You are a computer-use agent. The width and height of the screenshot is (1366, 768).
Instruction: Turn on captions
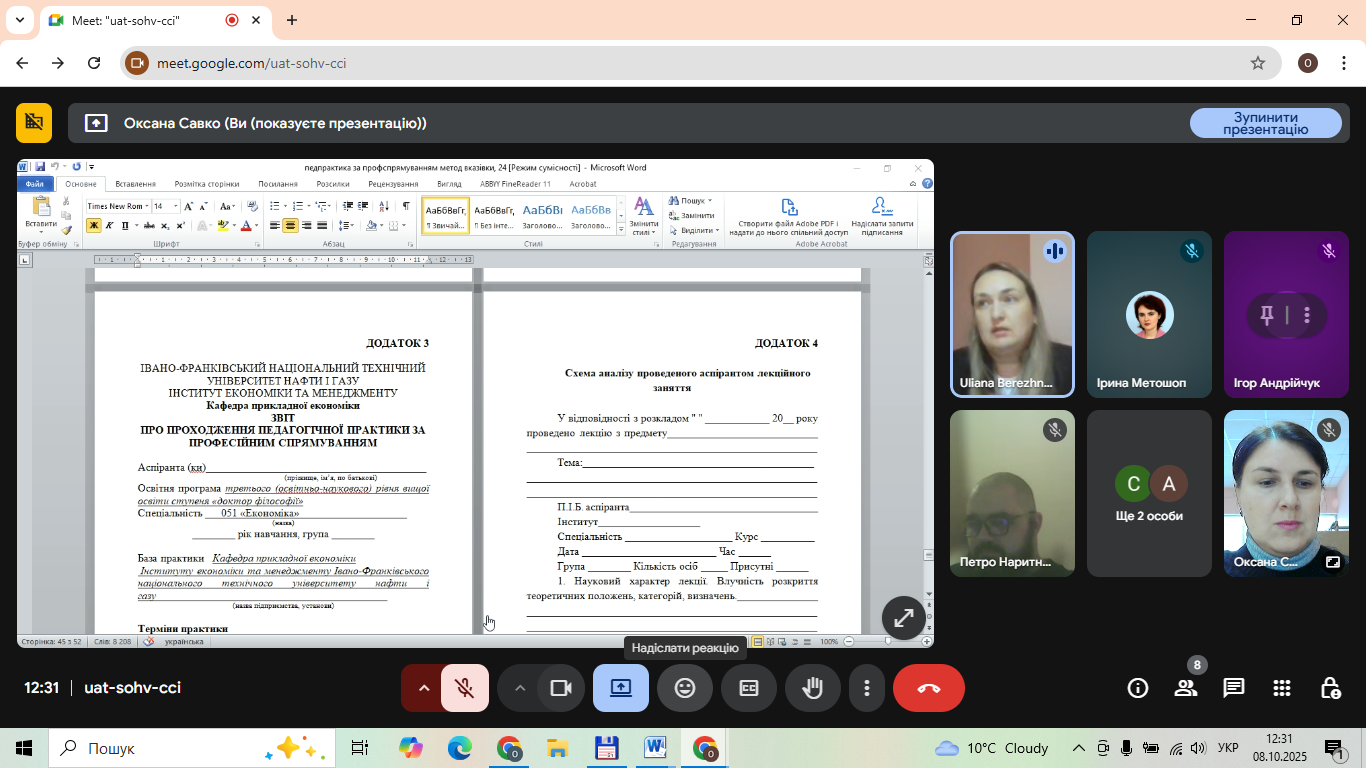click(749, 688)
